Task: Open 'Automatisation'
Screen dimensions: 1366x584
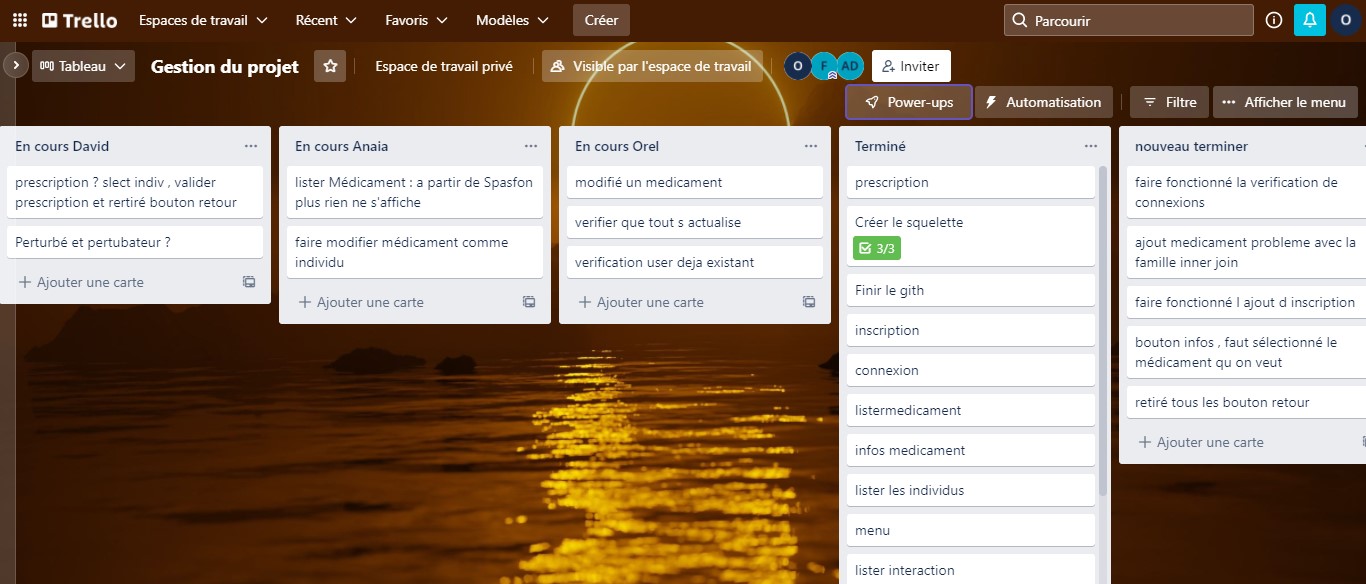Action: [x=1043, y=102]
